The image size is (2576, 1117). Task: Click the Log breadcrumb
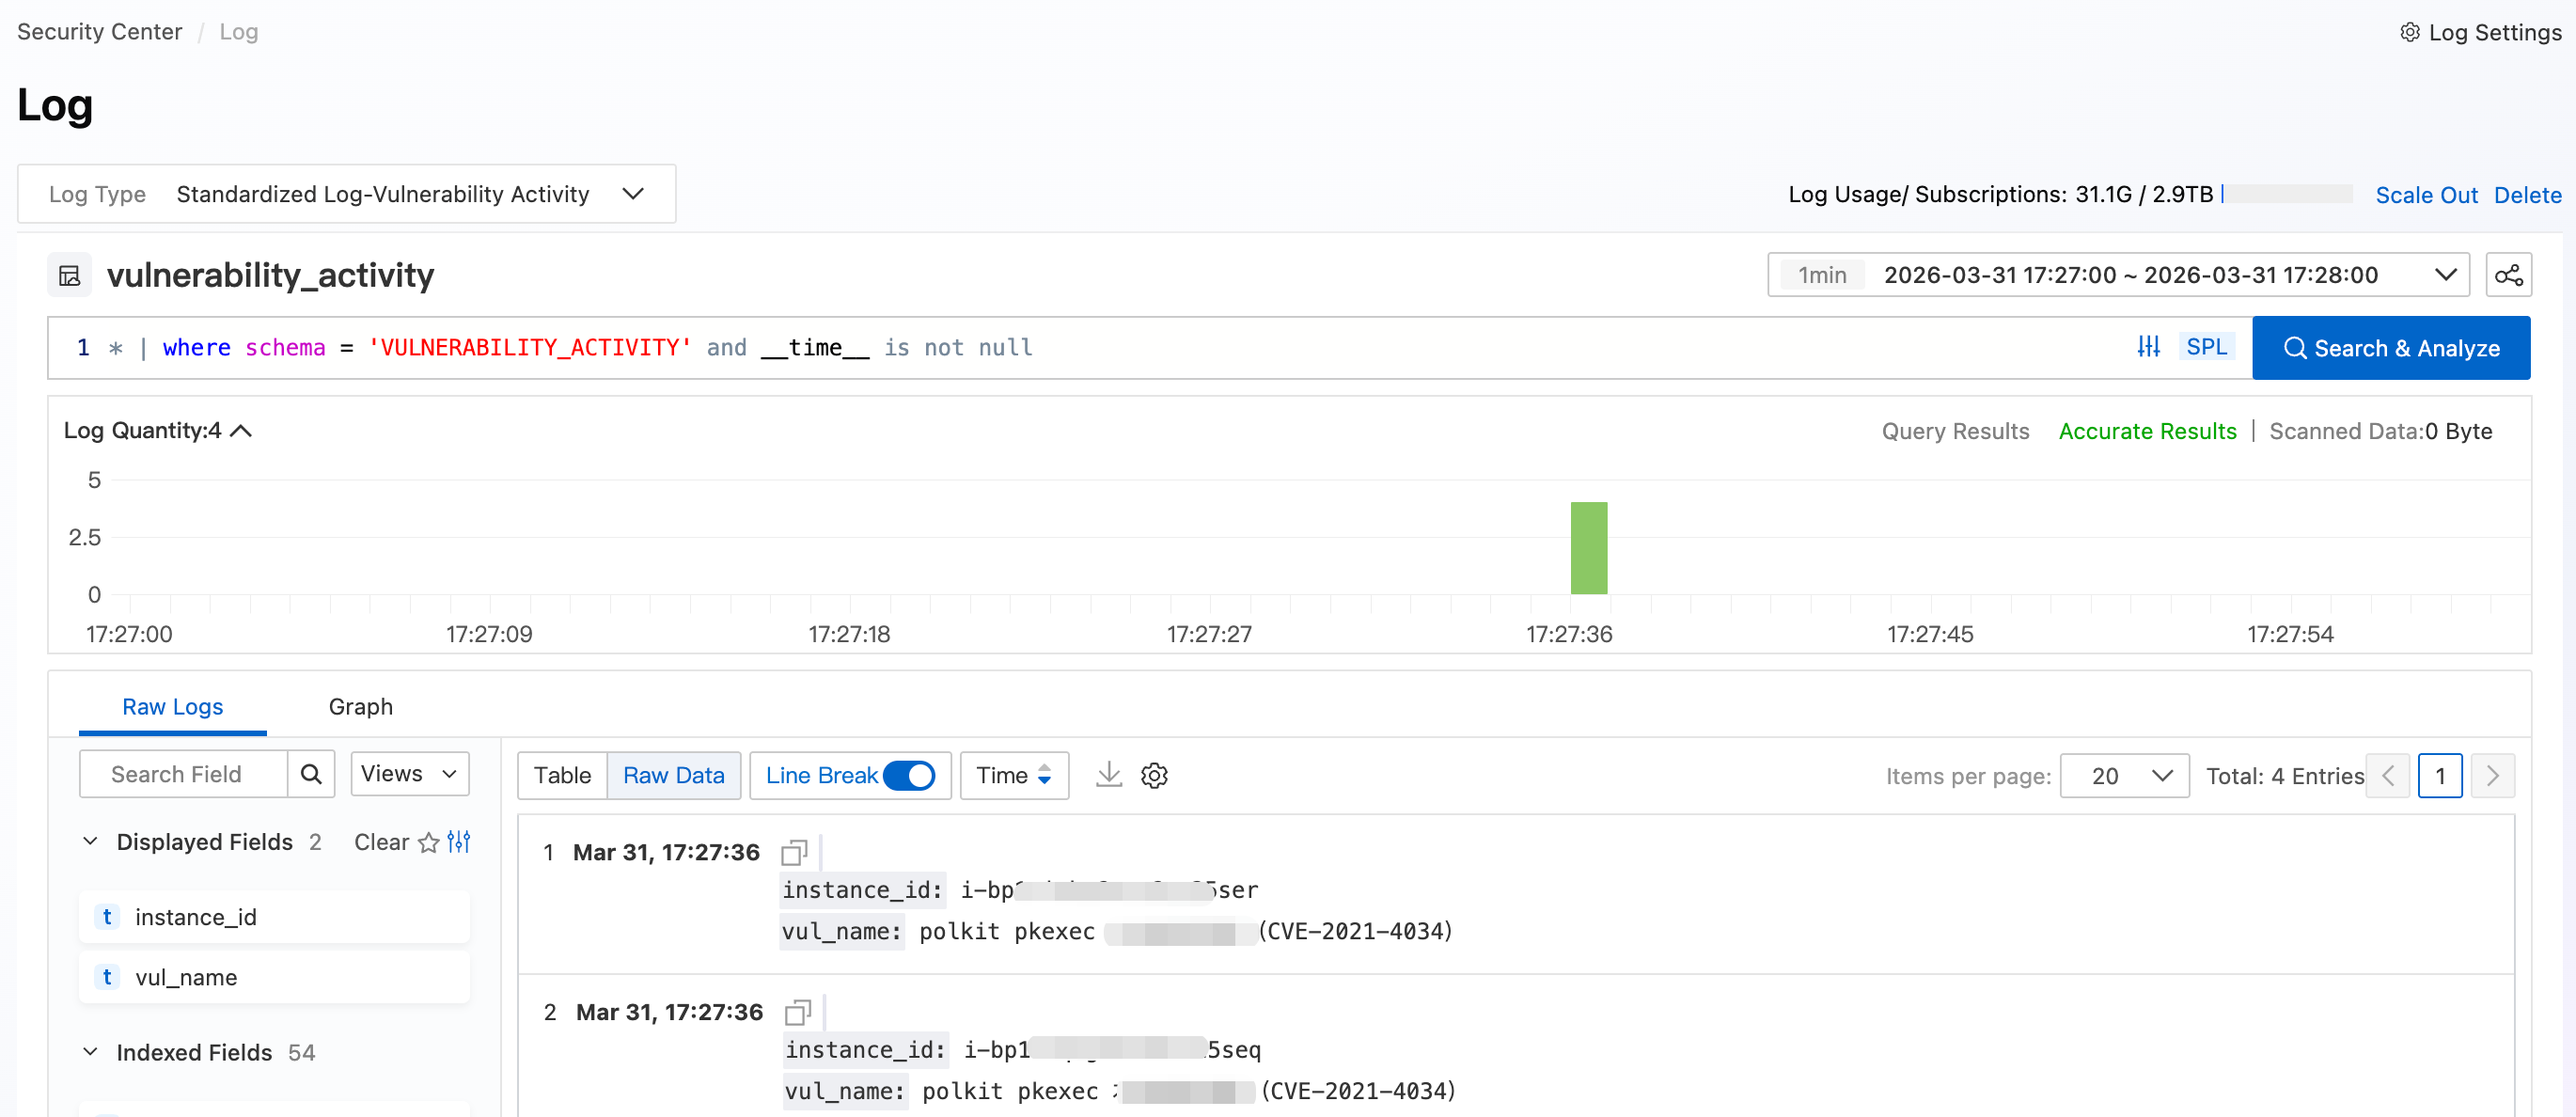click(x=238, y=32)
